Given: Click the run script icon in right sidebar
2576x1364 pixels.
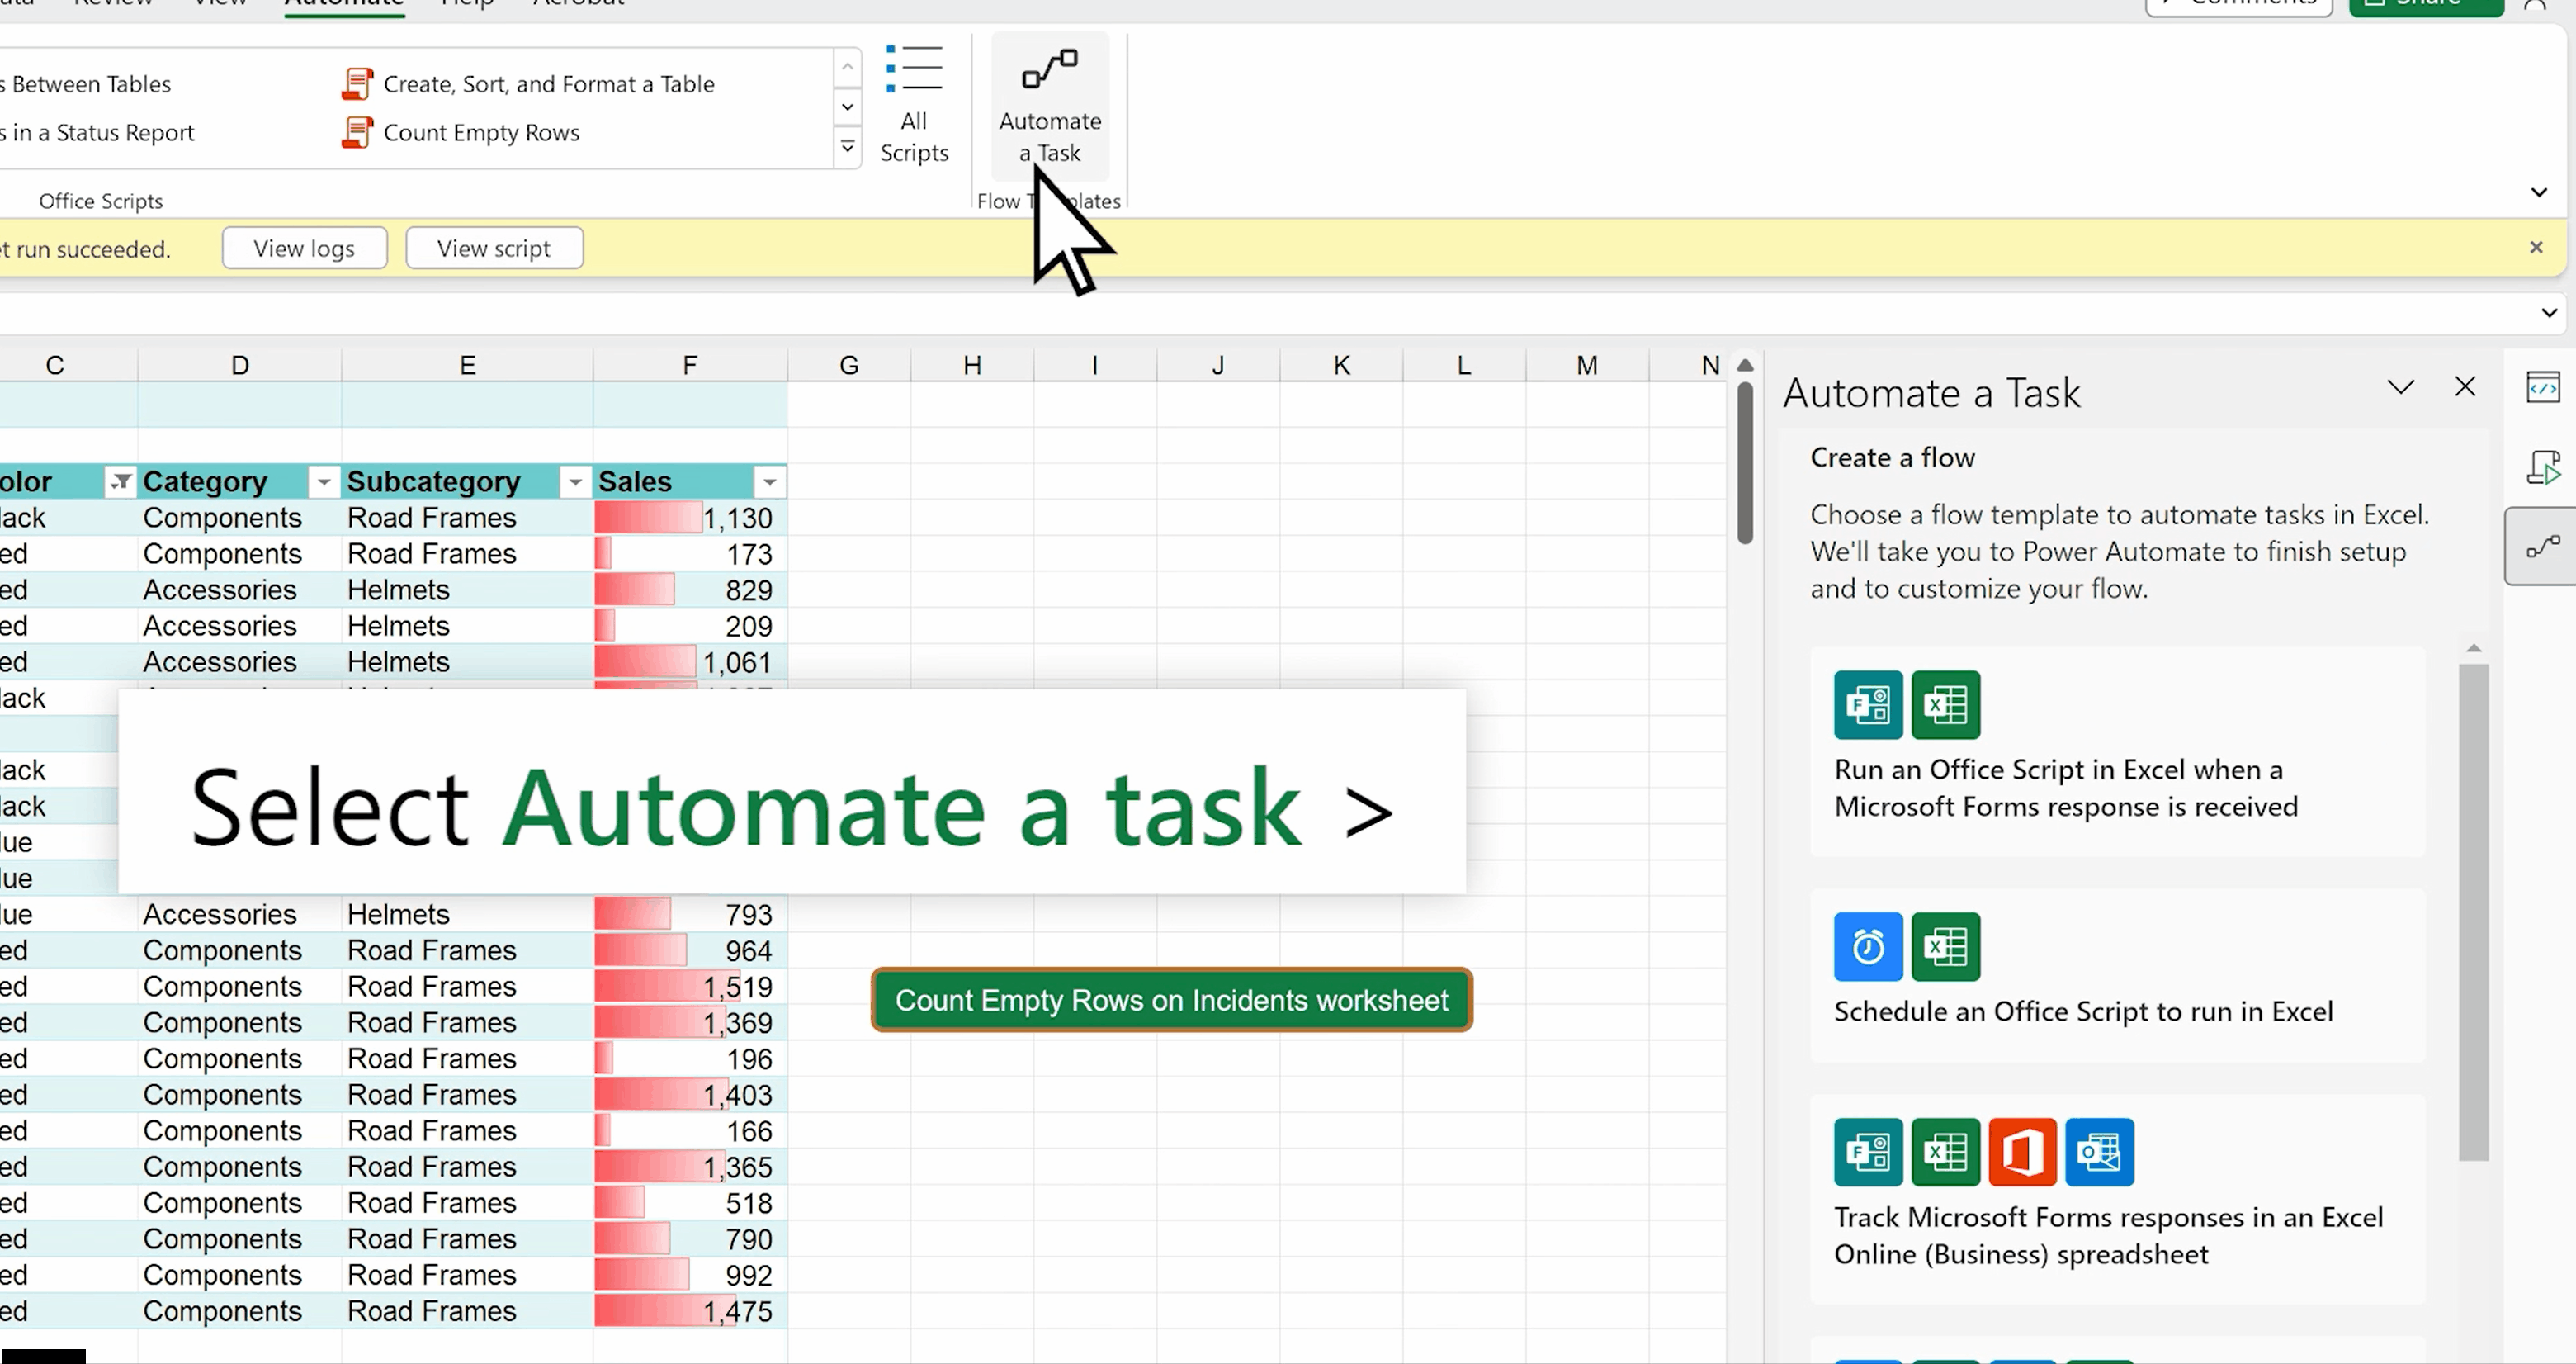Looking at the screenshot, I should [2542, 467].
